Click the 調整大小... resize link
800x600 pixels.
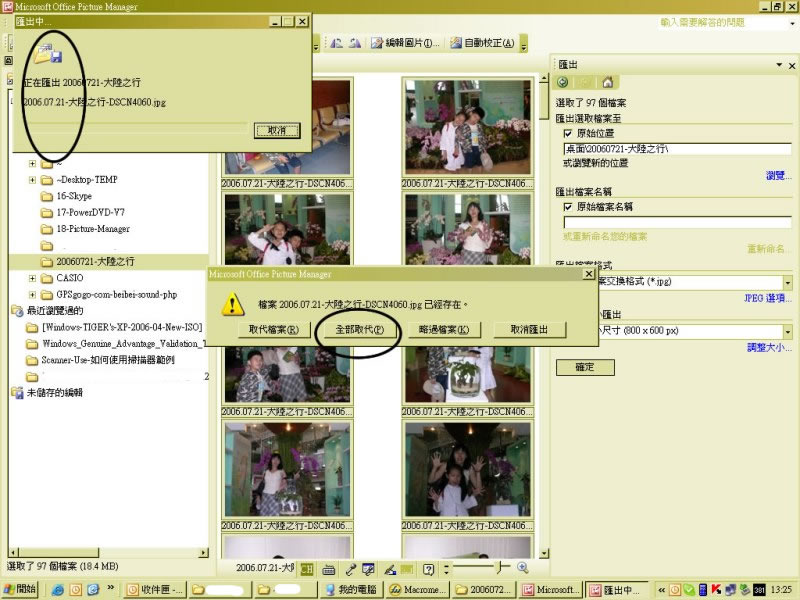(769, 347)
